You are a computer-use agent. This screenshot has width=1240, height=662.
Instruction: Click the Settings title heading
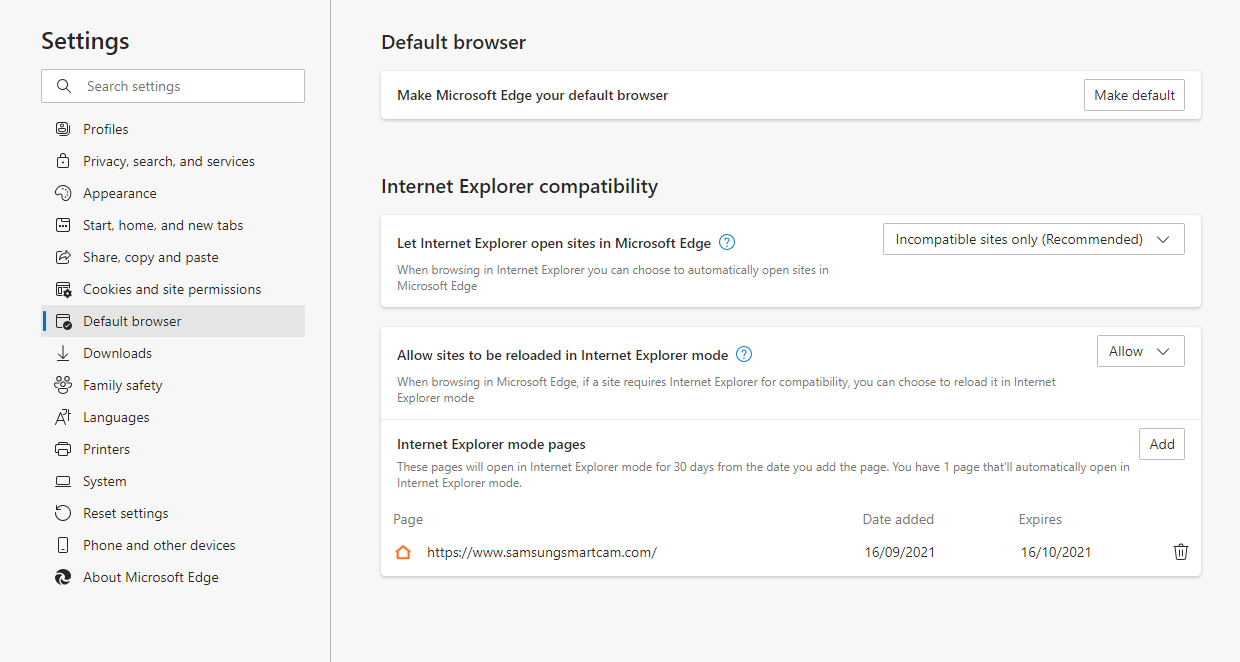pyautogui.click(x=85, y=41)
